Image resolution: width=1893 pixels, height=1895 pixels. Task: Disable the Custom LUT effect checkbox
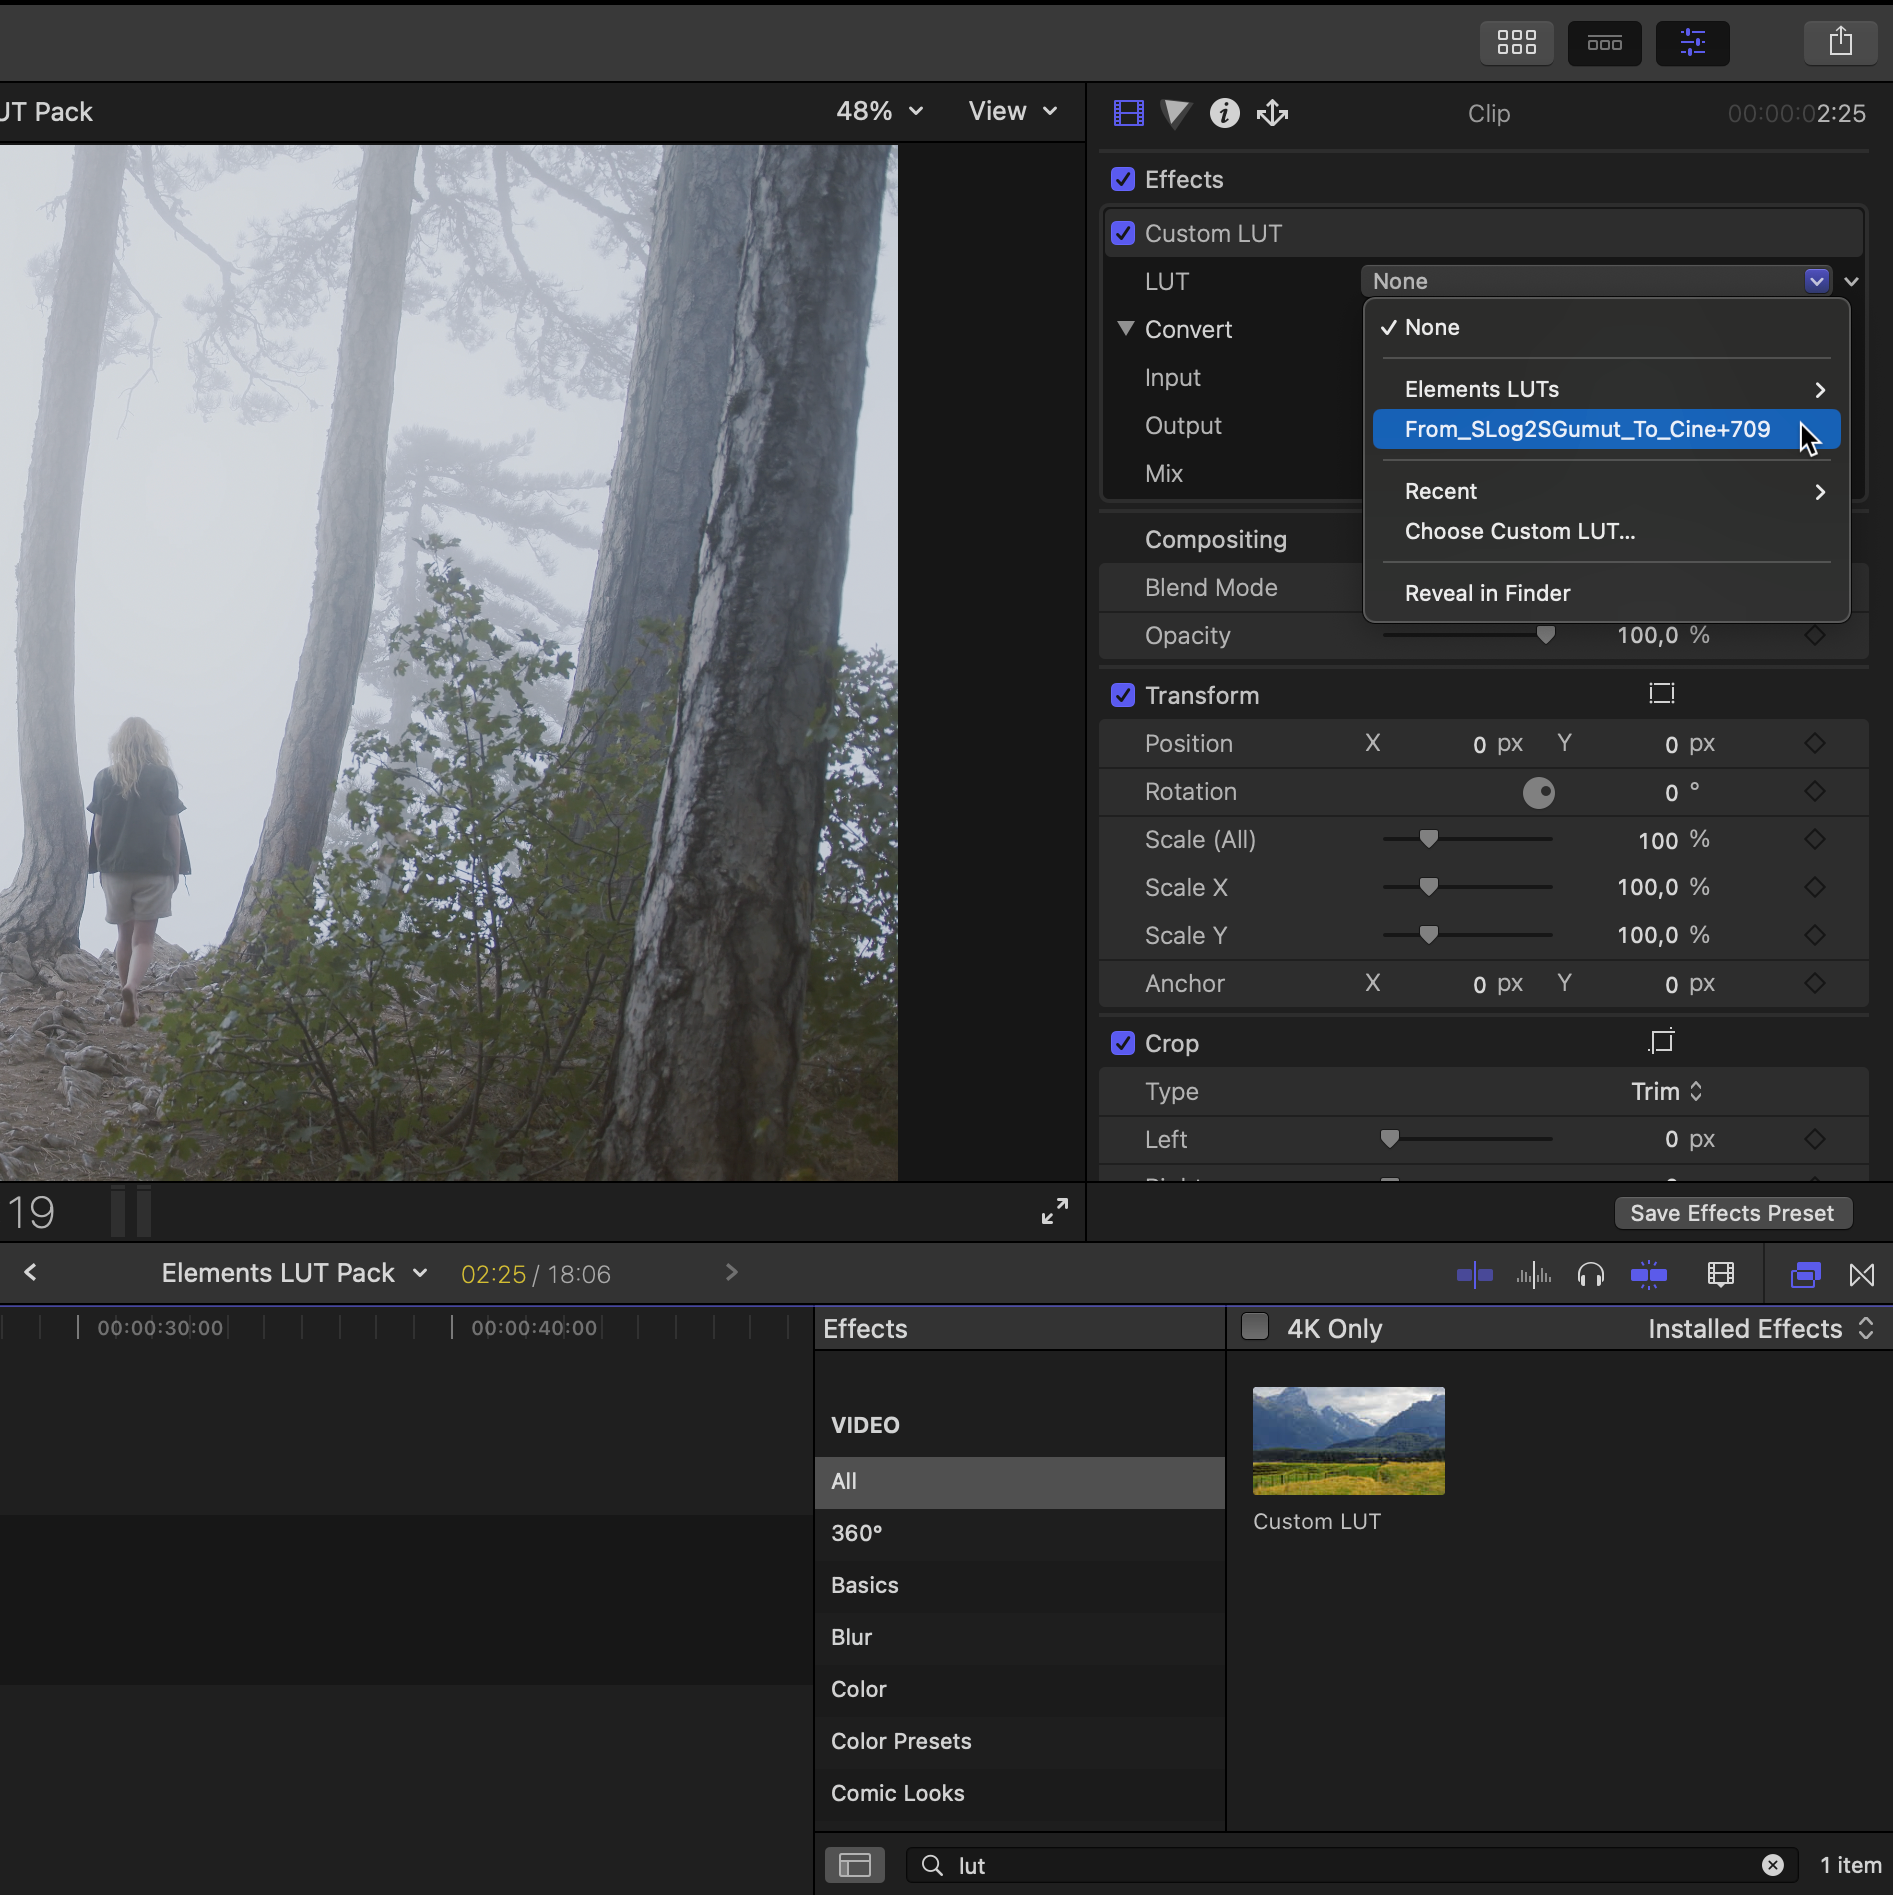point(1123,233)
